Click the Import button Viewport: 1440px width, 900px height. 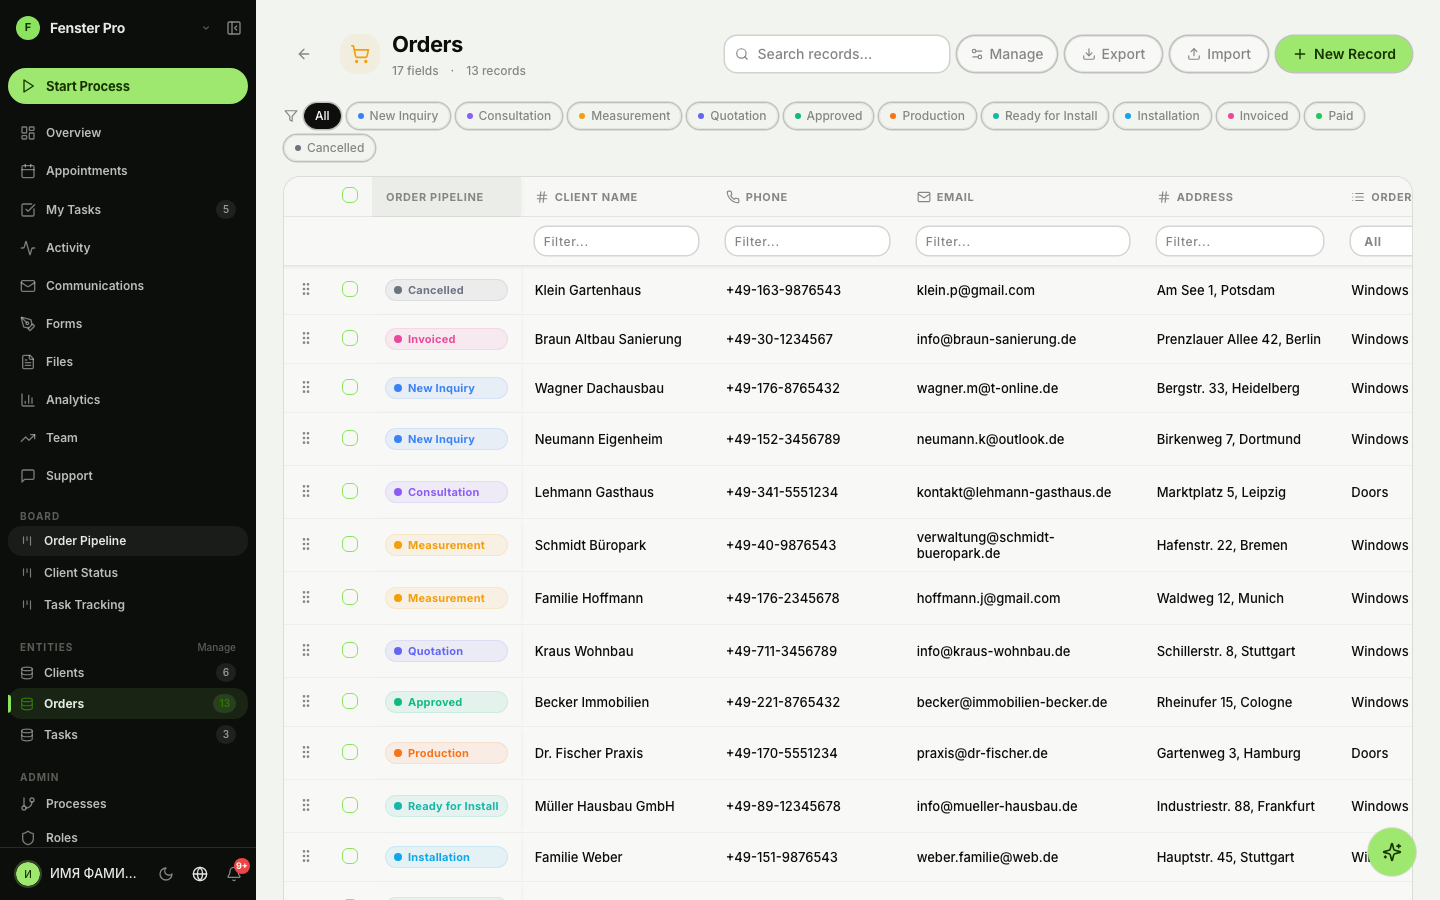pyautogui.click(x=1219, y=54)
